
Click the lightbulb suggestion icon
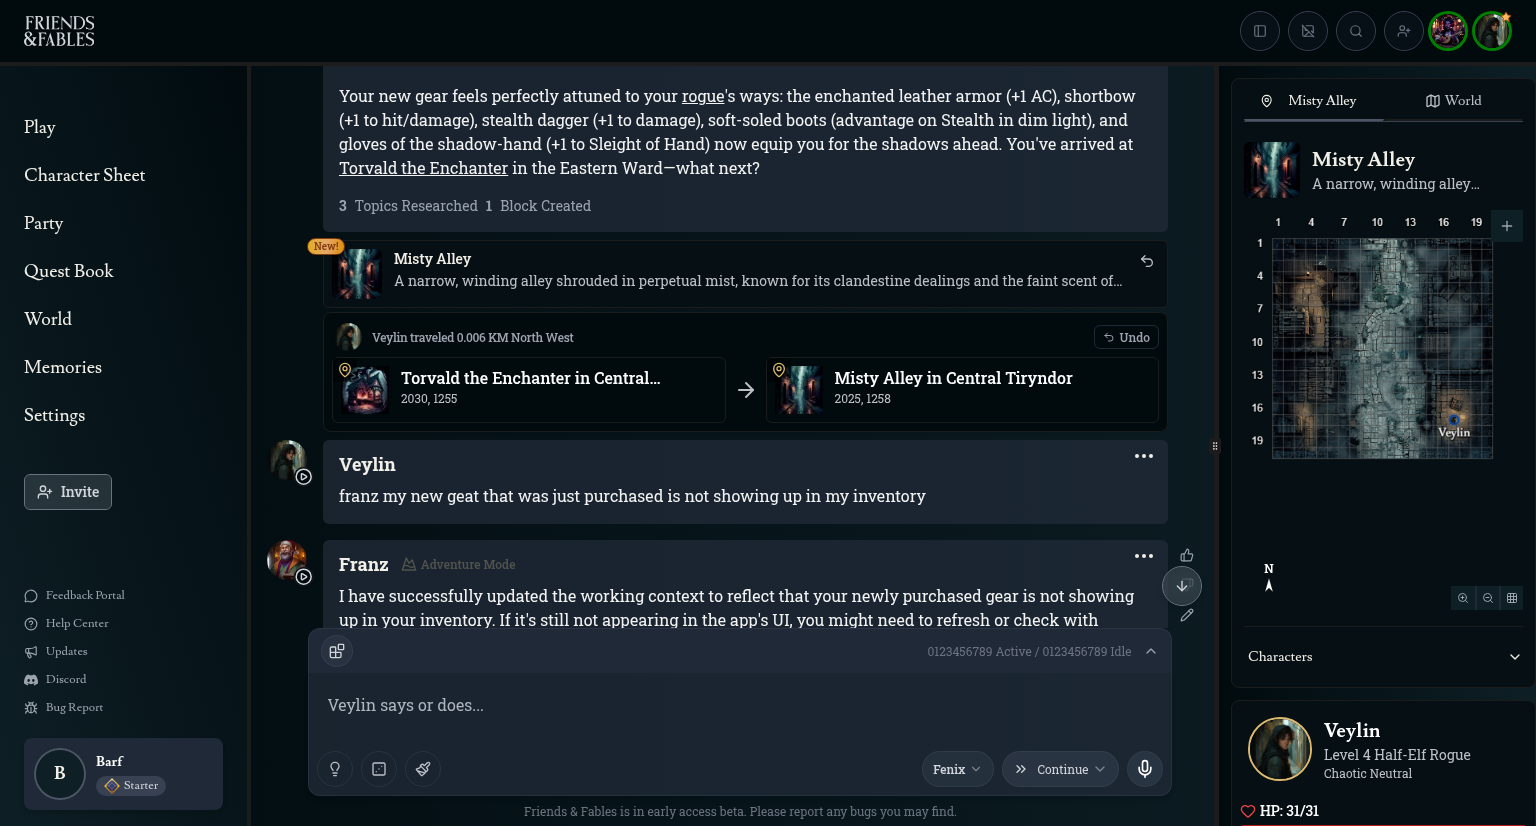(335, 769)
